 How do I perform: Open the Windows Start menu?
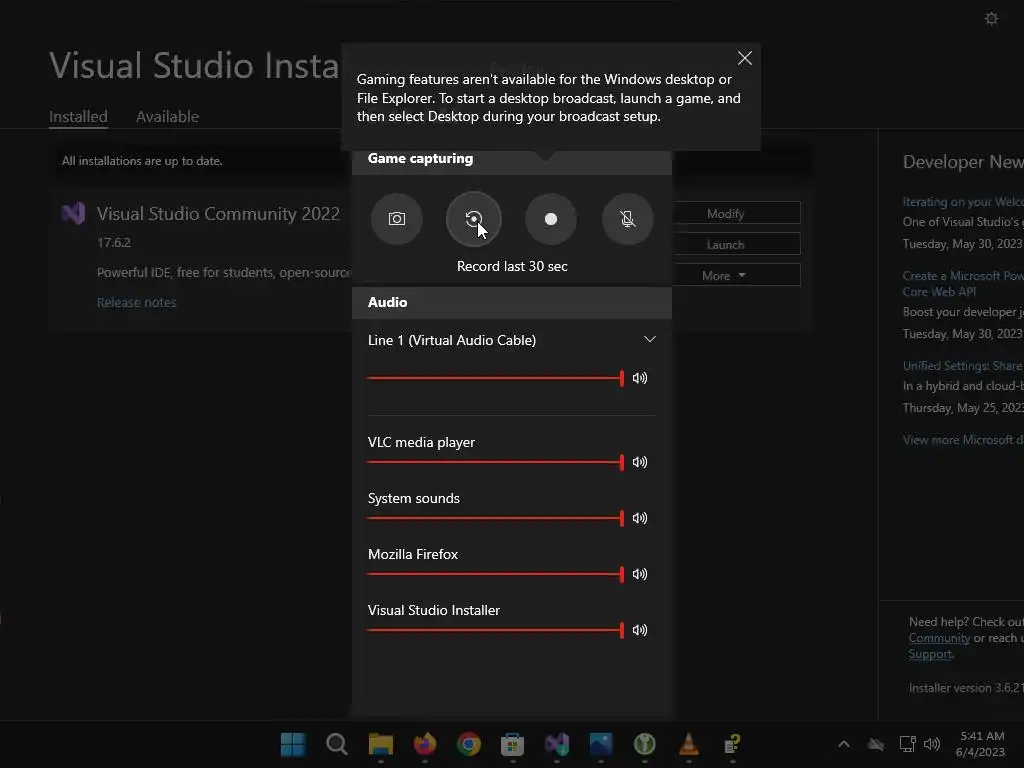[x=293, y=744]
